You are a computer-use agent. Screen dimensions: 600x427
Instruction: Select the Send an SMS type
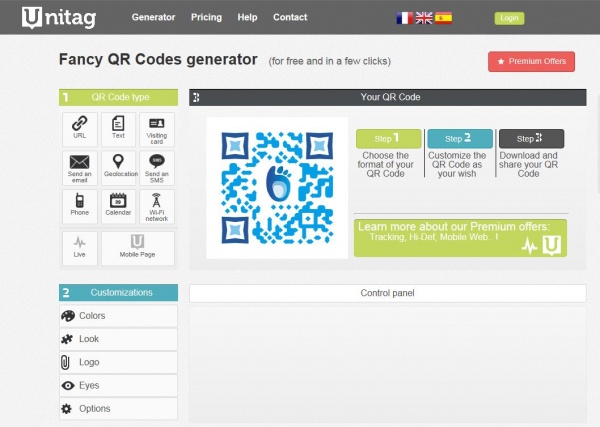[157, 168]
